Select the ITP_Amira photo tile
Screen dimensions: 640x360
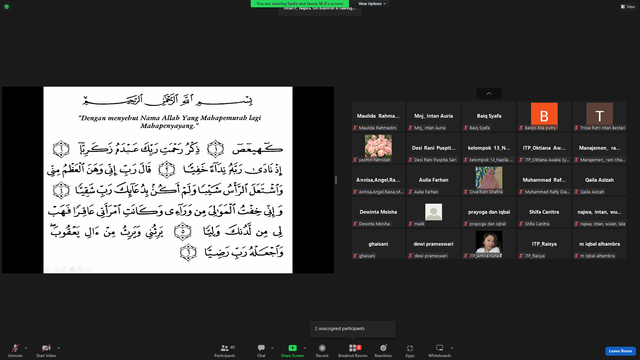[489, 244]
